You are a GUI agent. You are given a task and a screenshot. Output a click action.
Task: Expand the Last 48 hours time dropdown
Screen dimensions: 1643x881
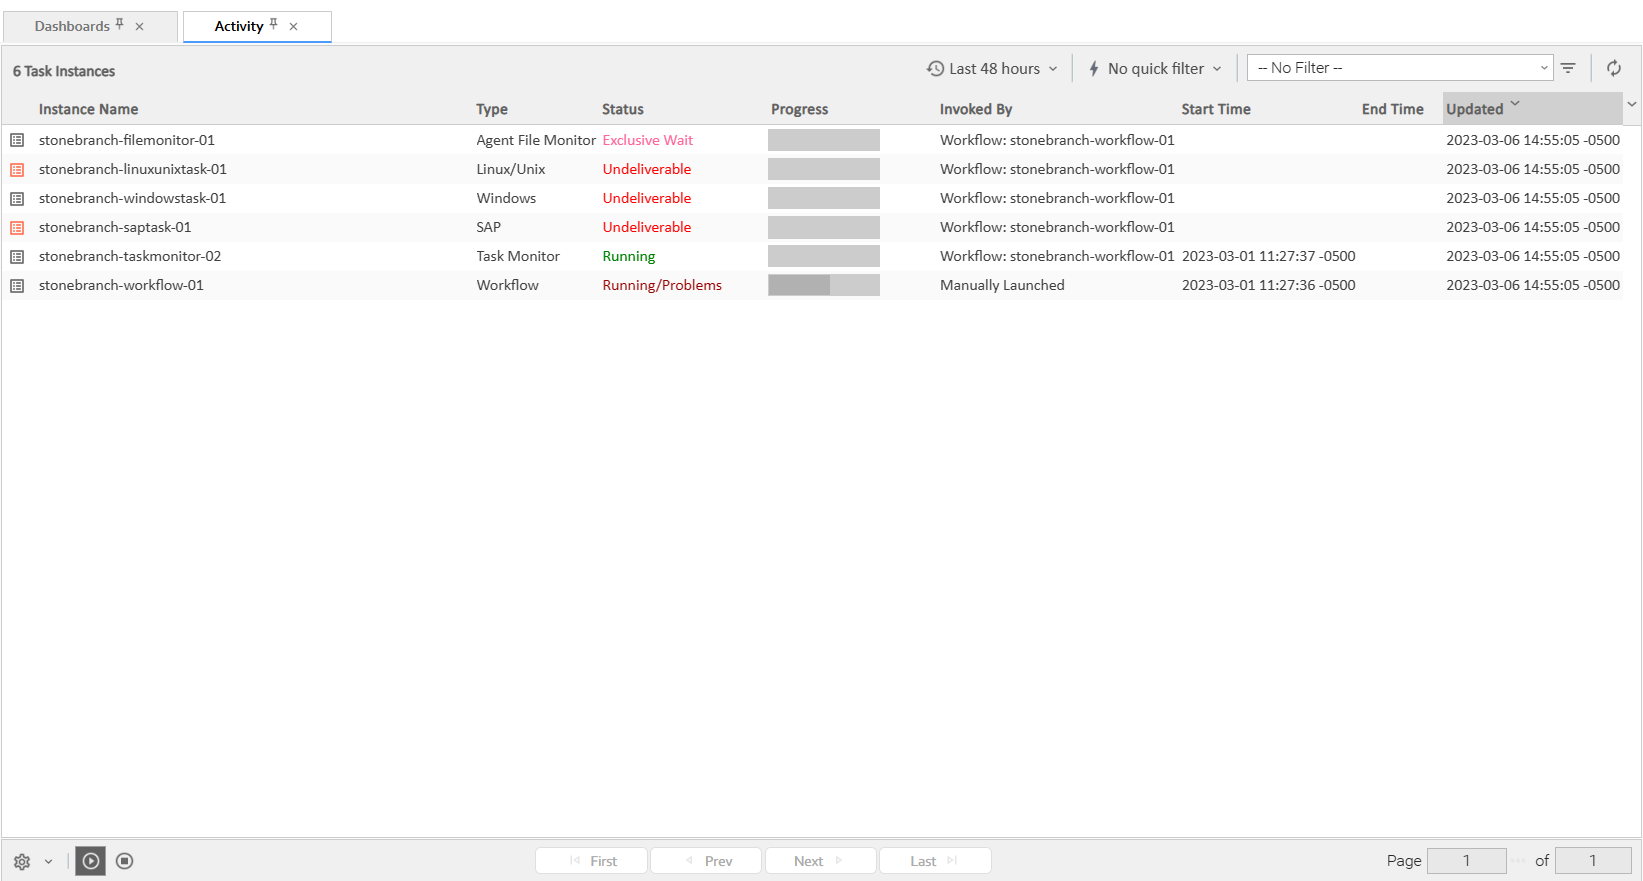(x=992, y=69)
